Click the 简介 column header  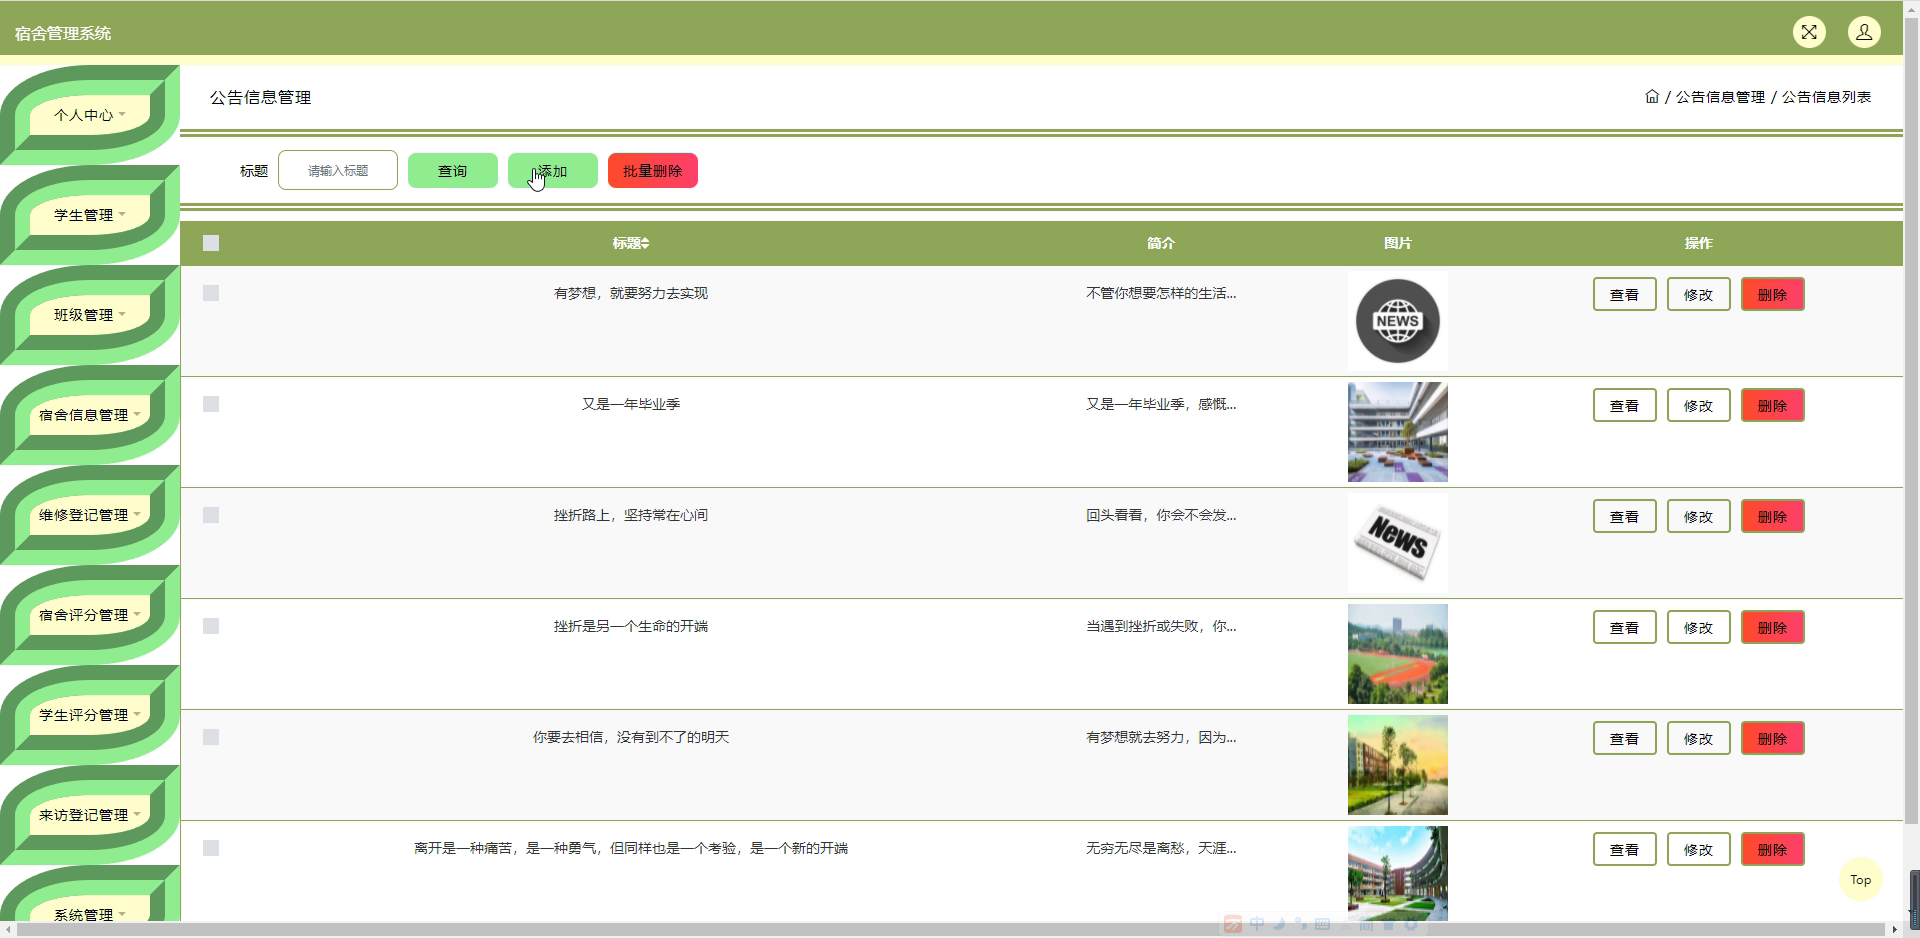[1161, 243]
